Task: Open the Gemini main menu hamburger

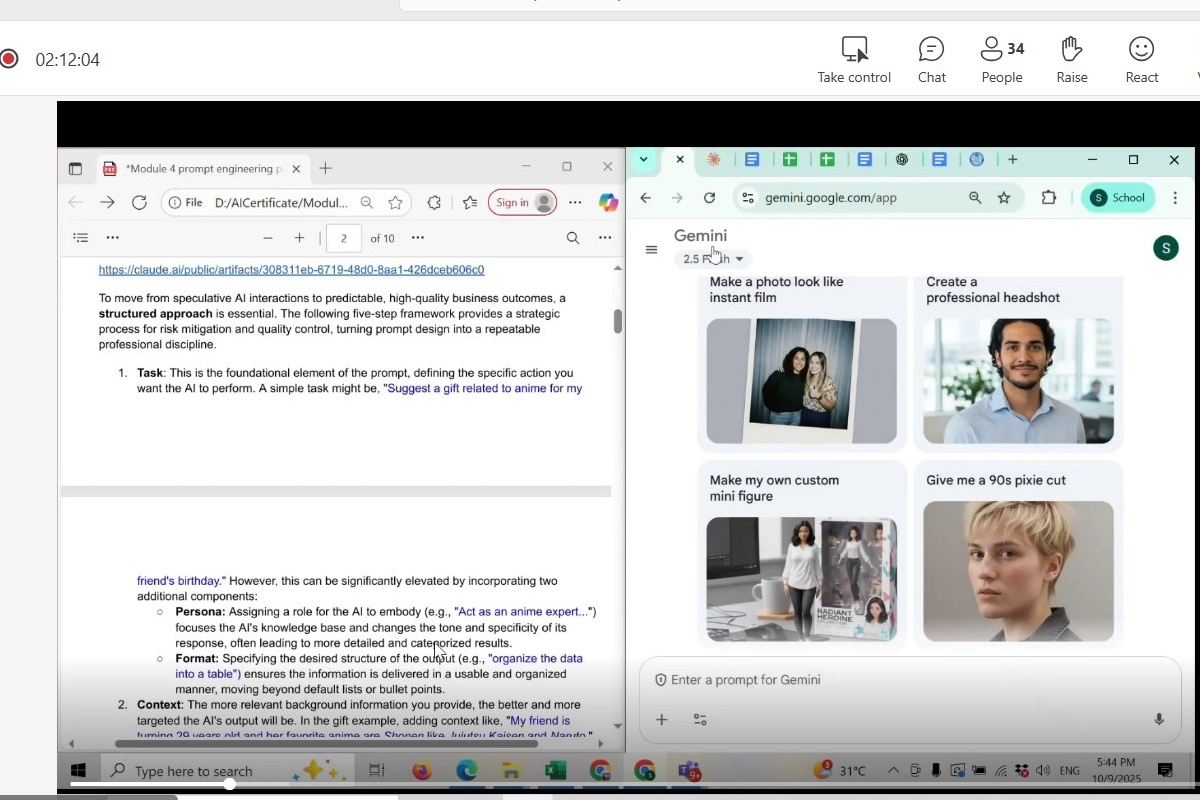Action: point(652,250)
